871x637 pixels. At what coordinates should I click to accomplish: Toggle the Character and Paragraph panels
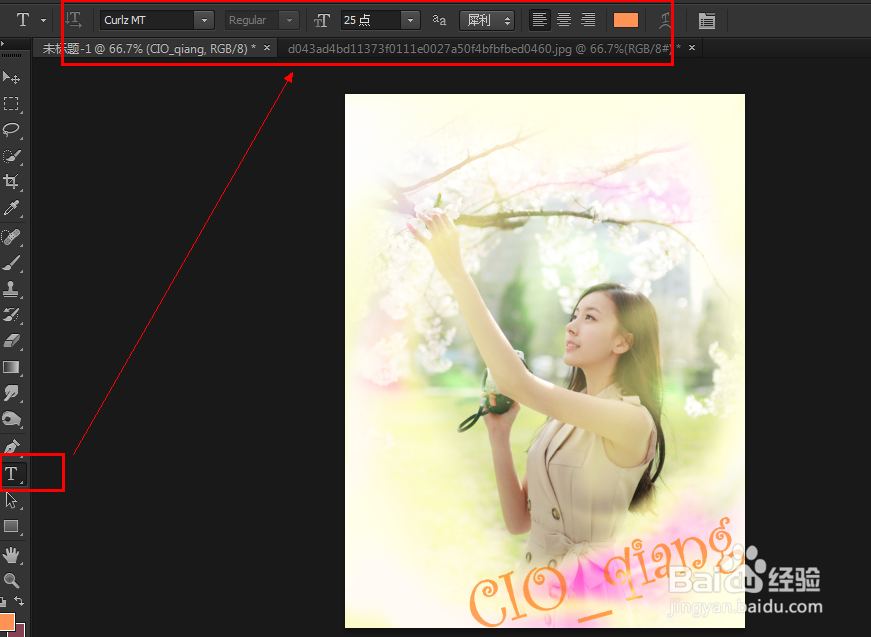tap(707, 21)
